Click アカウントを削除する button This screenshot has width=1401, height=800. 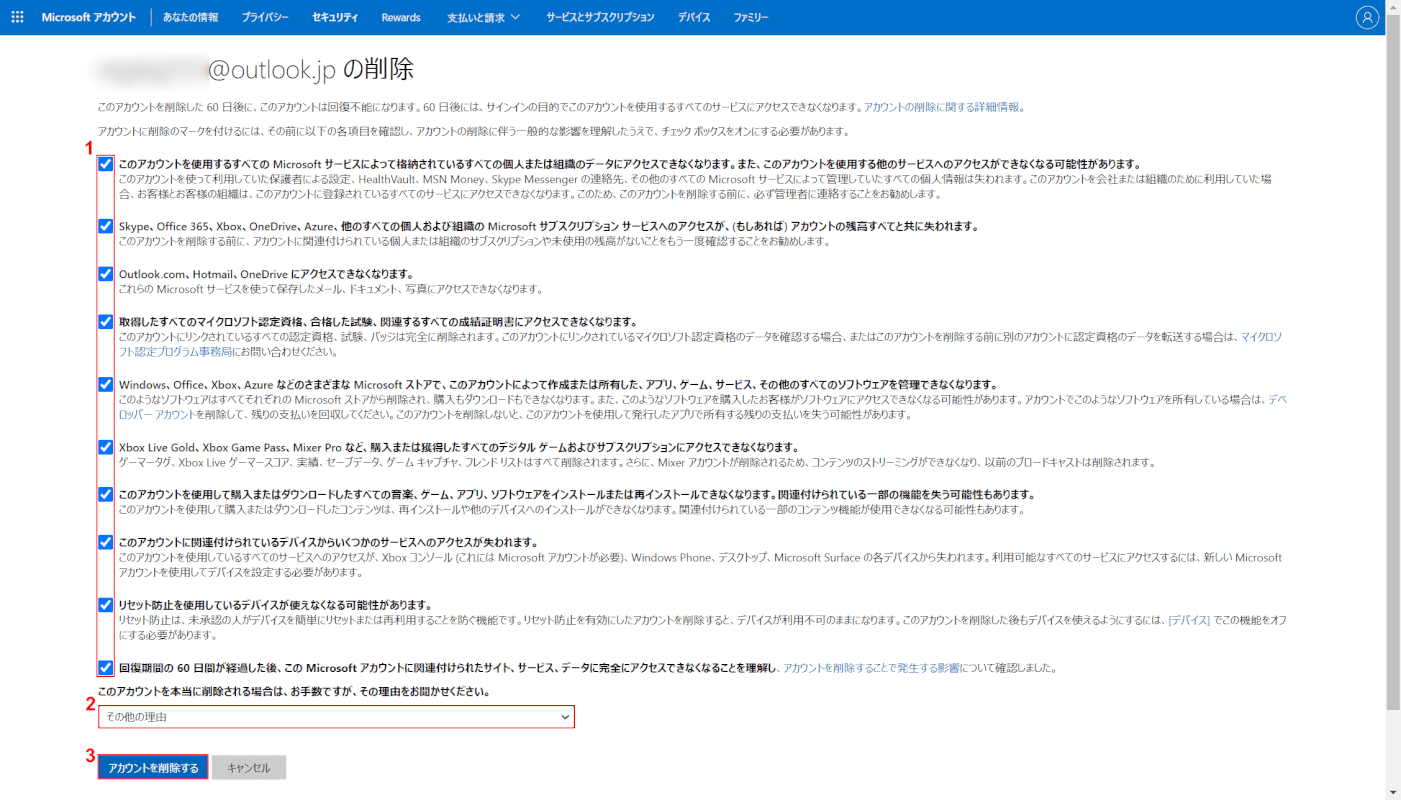click(153, 767)
